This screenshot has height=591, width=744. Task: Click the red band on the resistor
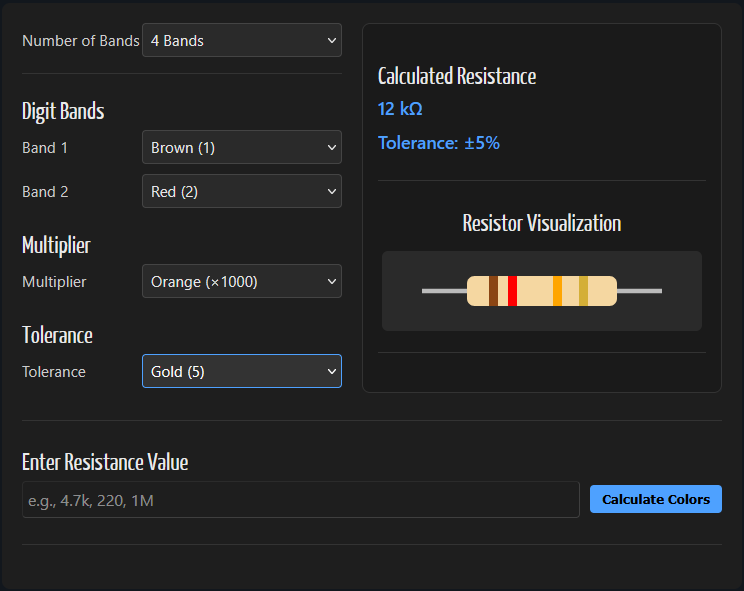[x=512, y=291]
